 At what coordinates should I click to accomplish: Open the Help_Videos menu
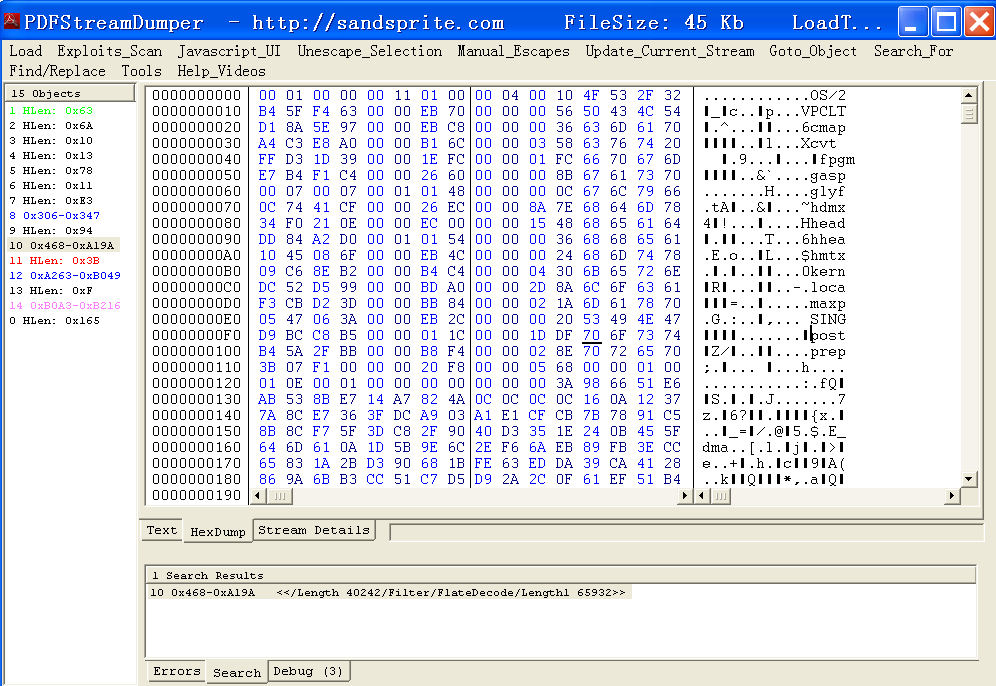pos(221,71)
